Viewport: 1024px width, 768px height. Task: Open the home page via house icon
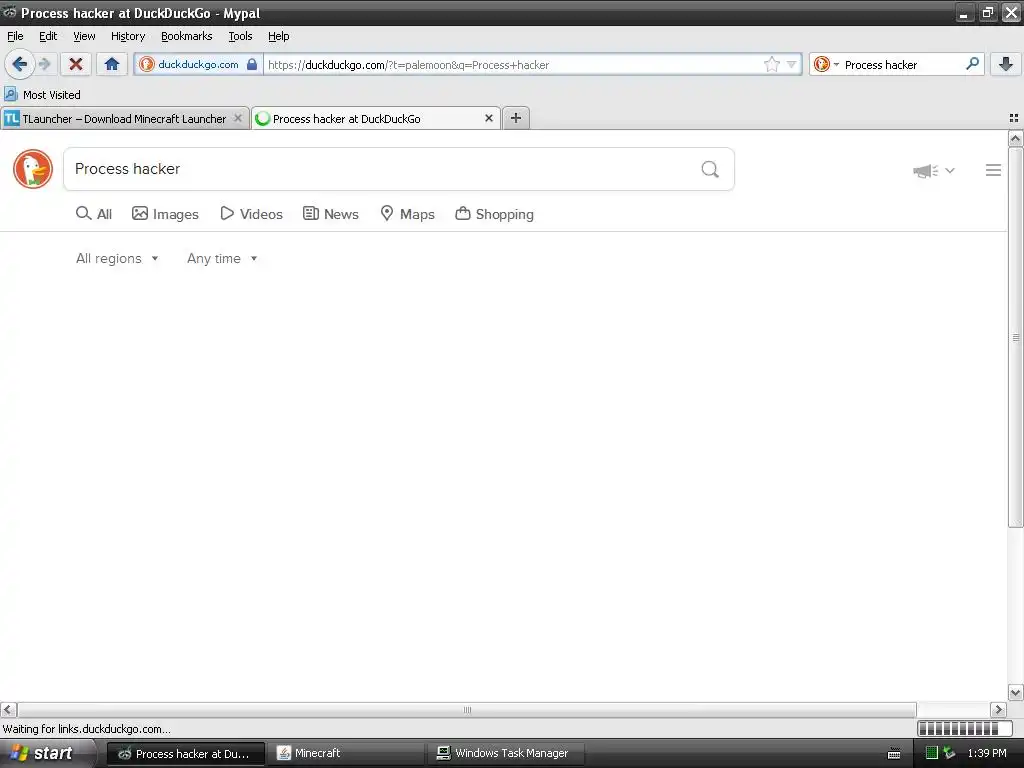112,64
